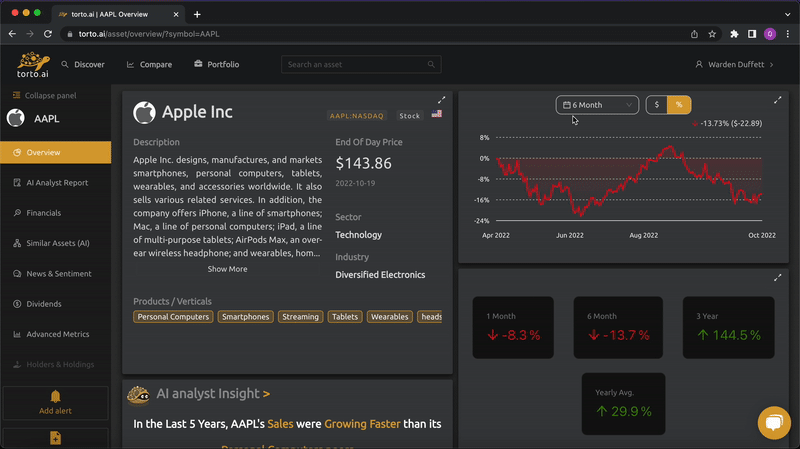
Task: Open the Compare page
Action: (149, 64)
